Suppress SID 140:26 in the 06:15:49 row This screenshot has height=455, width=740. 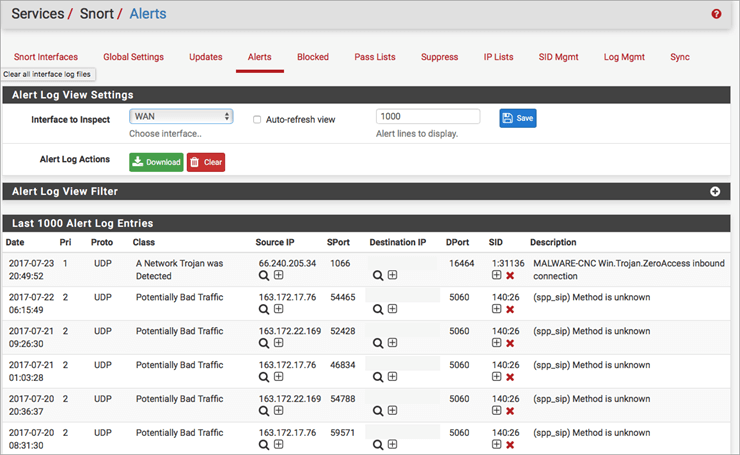pos(496,309)
